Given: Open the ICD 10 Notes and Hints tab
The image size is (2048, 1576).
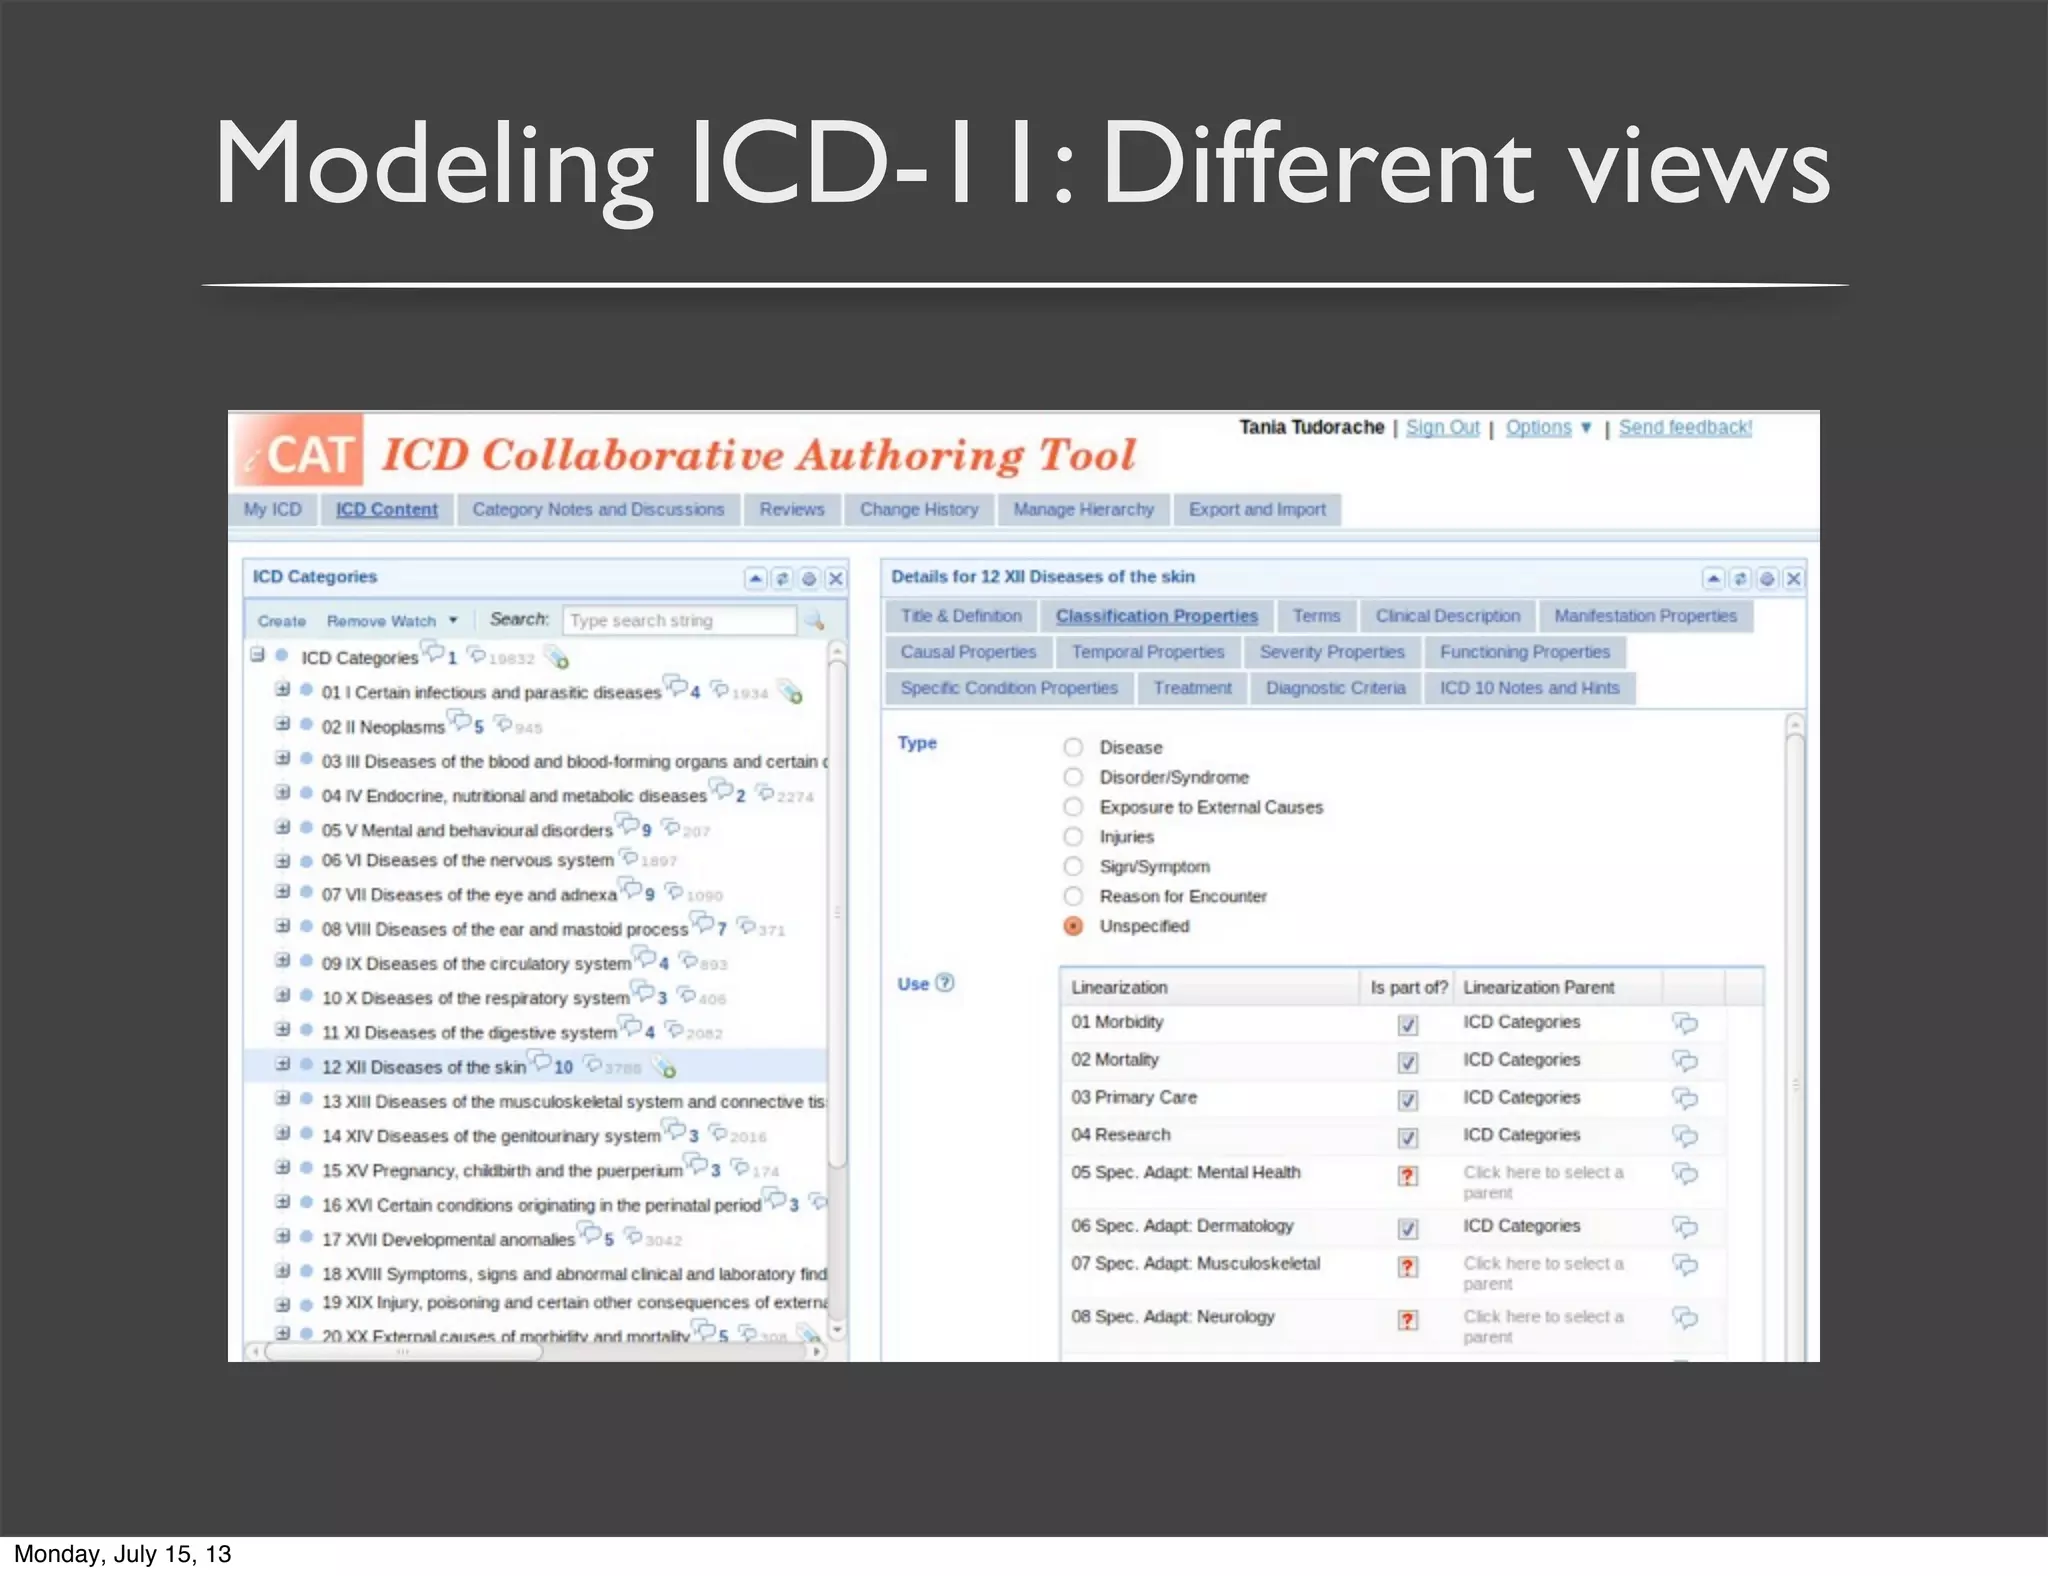Looking at the screenshot, I should (x=1529, y=688).
